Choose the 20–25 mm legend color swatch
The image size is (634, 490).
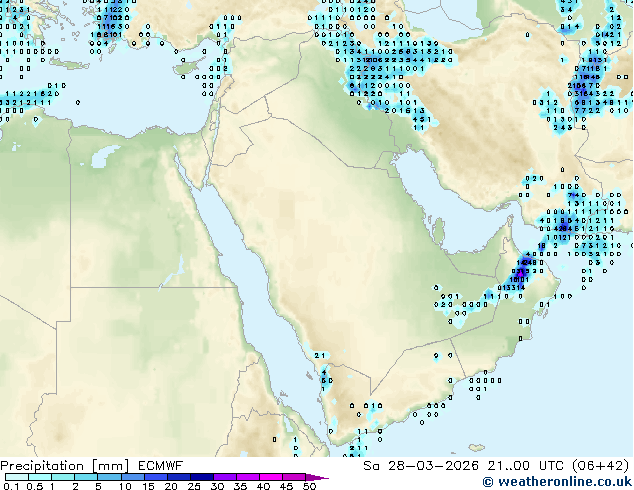coord(178,477)
